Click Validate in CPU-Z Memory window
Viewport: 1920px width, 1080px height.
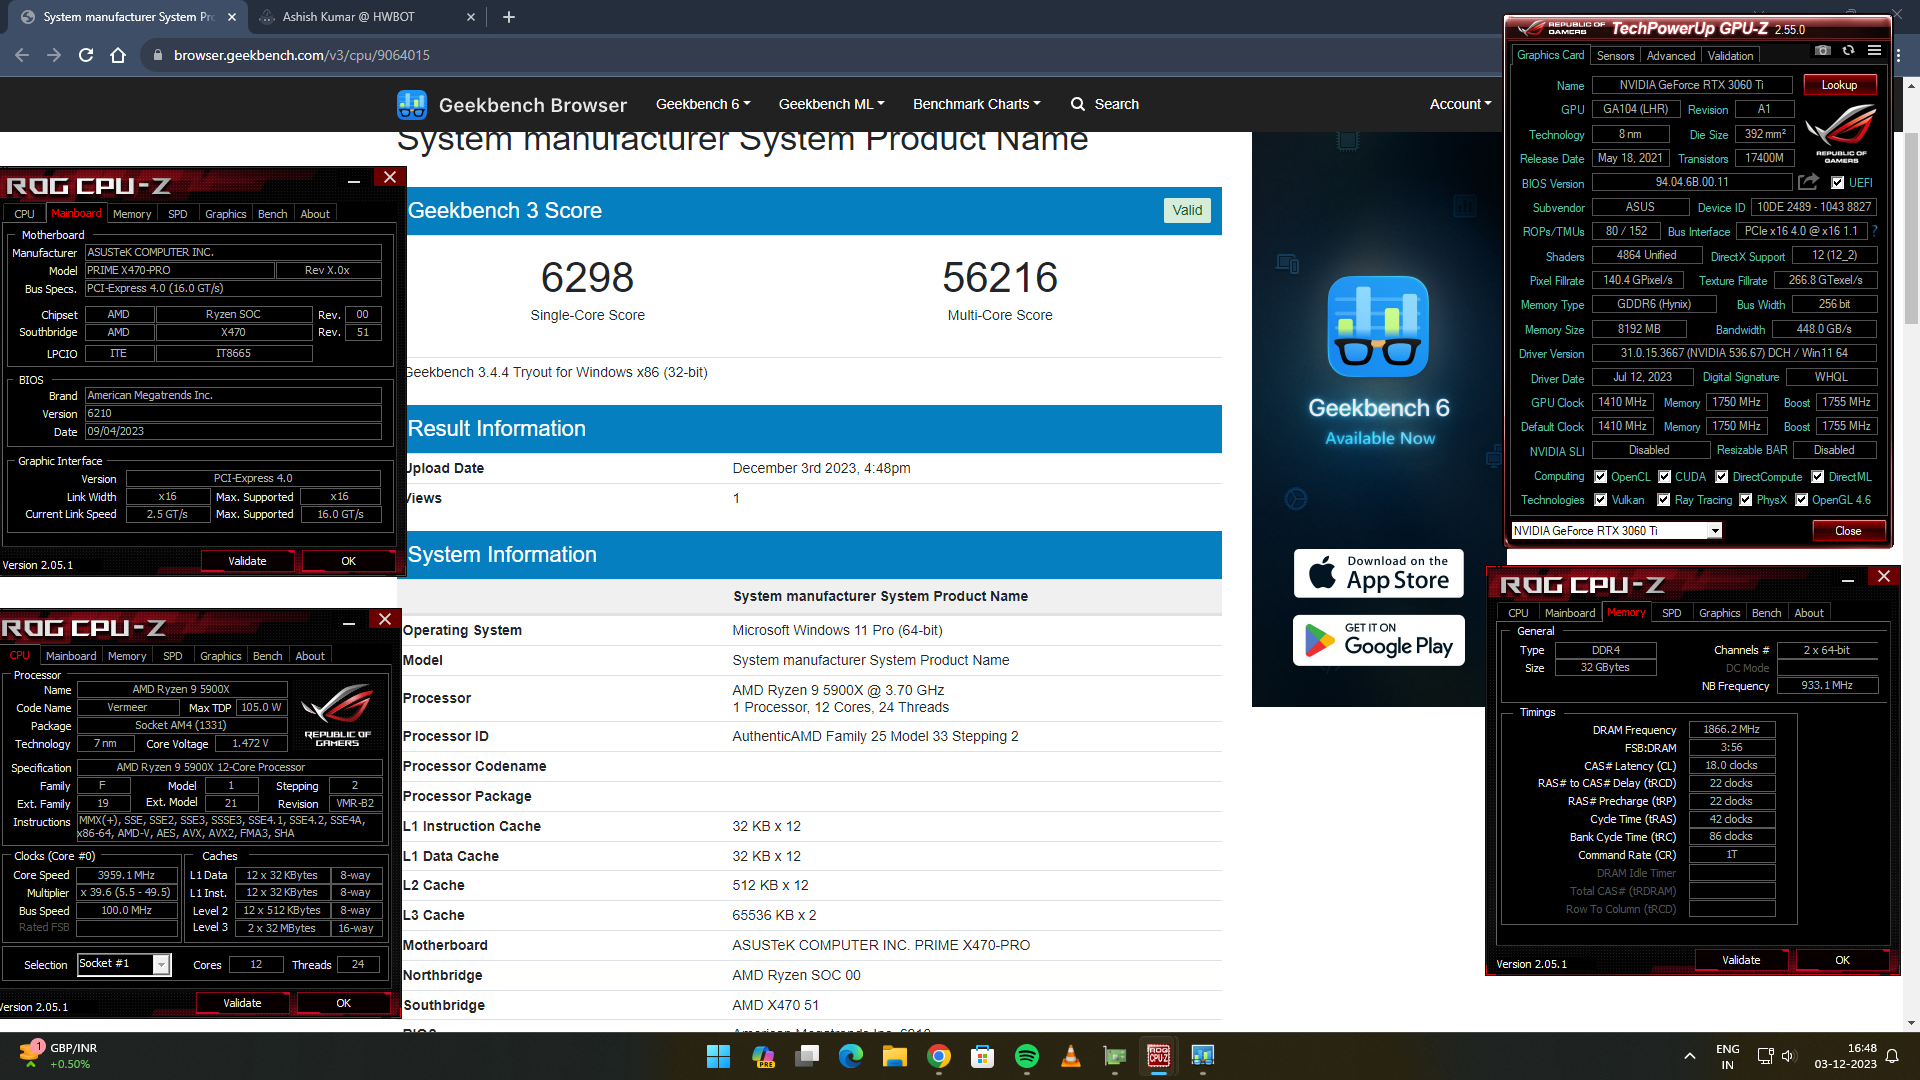pos(1741,960)
